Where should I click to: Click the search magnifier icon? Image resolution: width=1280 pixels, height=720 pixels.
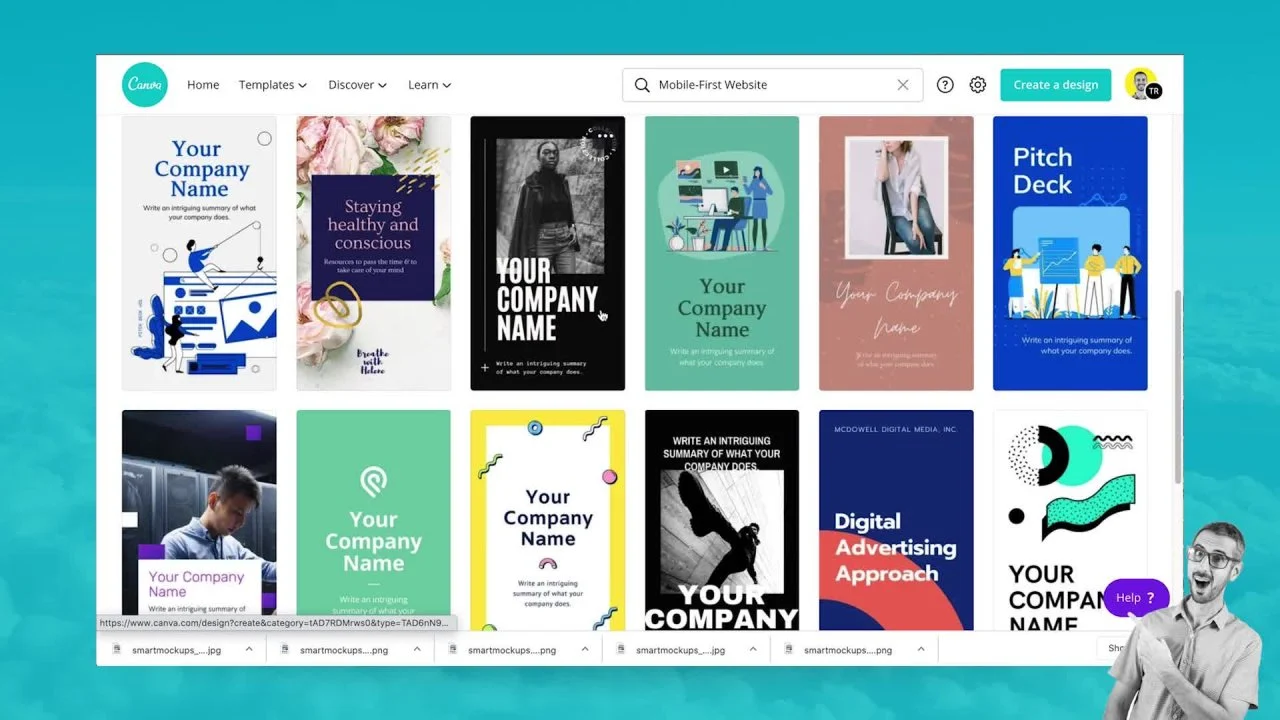point(642,85)
